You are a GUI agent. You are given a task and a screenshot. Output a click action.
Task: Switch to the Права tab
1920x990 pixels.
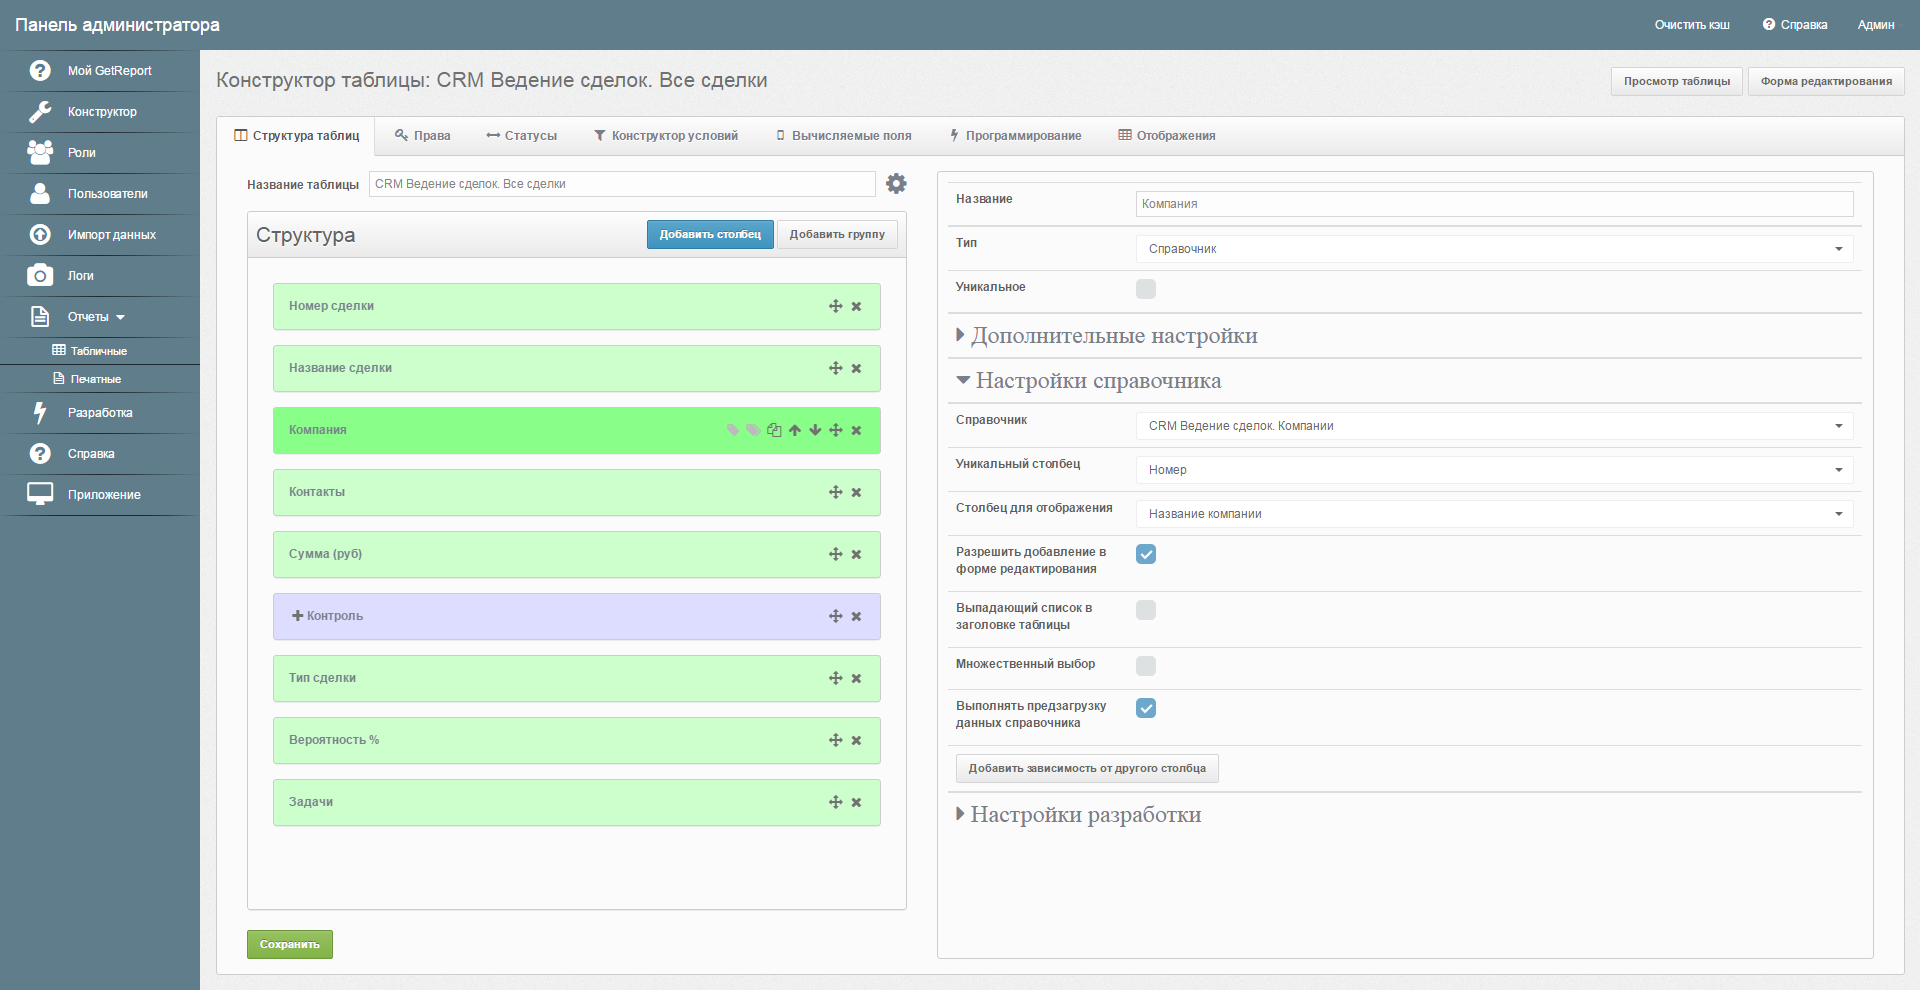[422, 136]
